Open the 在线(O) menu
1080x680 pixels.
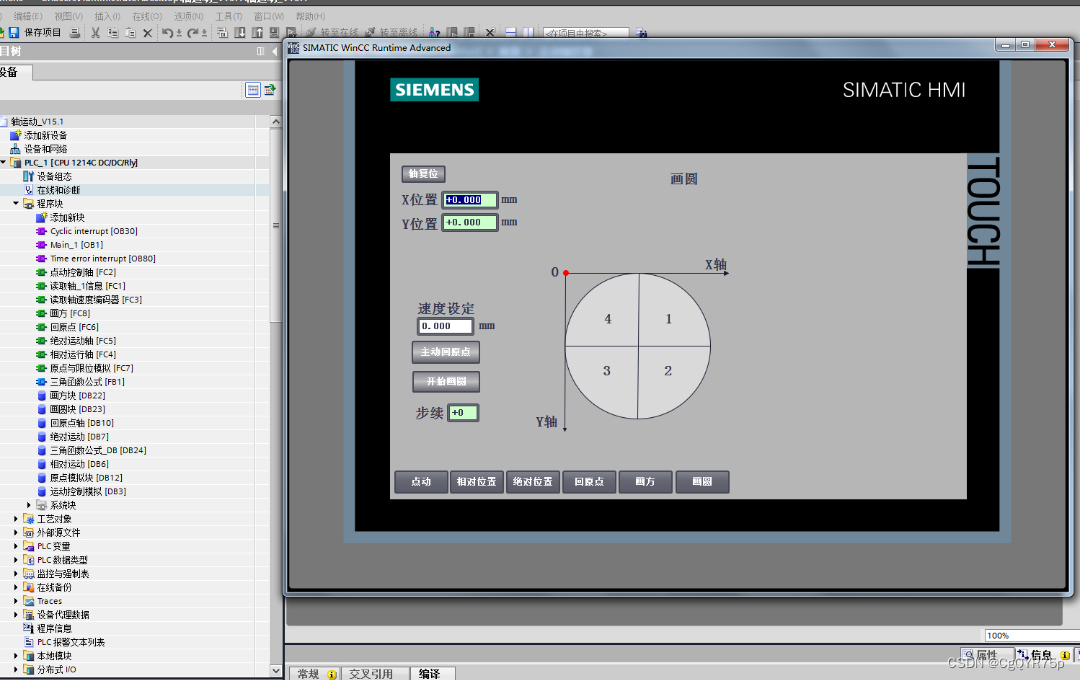pyautogui.click(x=147, y=16)
